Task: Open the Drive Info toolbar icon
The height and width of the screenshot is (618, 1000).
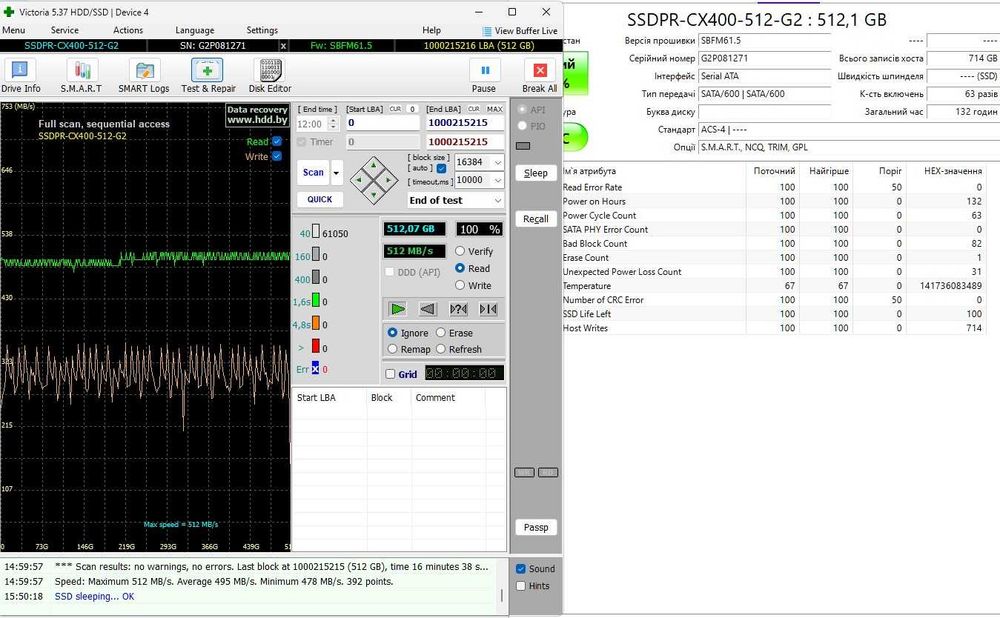Action: click(x=20, y=70)
